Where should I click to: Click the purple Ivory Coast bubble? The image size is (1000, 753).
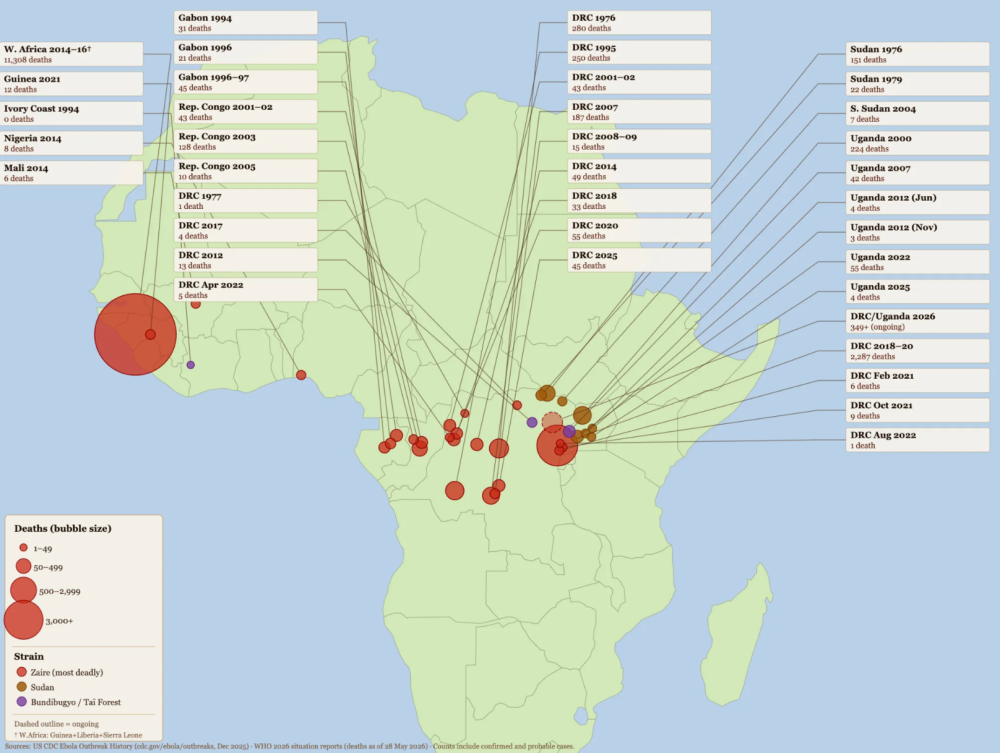coord(191,365)
